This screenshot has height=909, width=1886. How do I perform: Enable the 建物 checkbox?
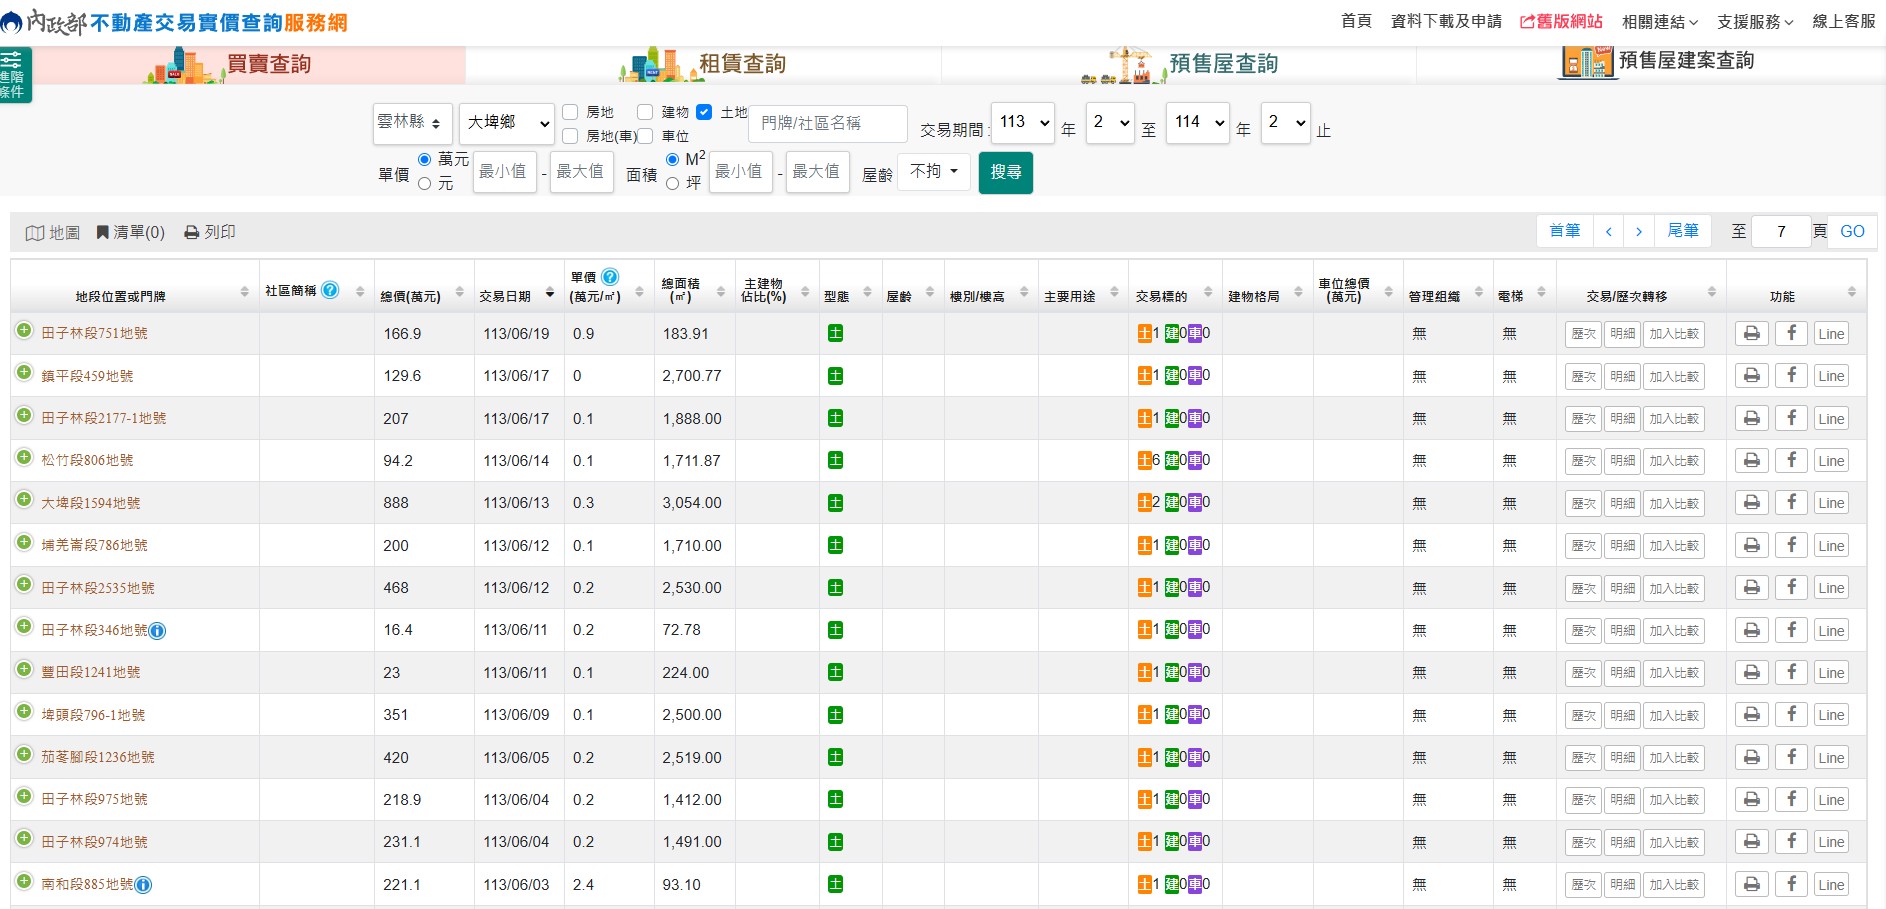pyautogui.click(x=645, y=112)
